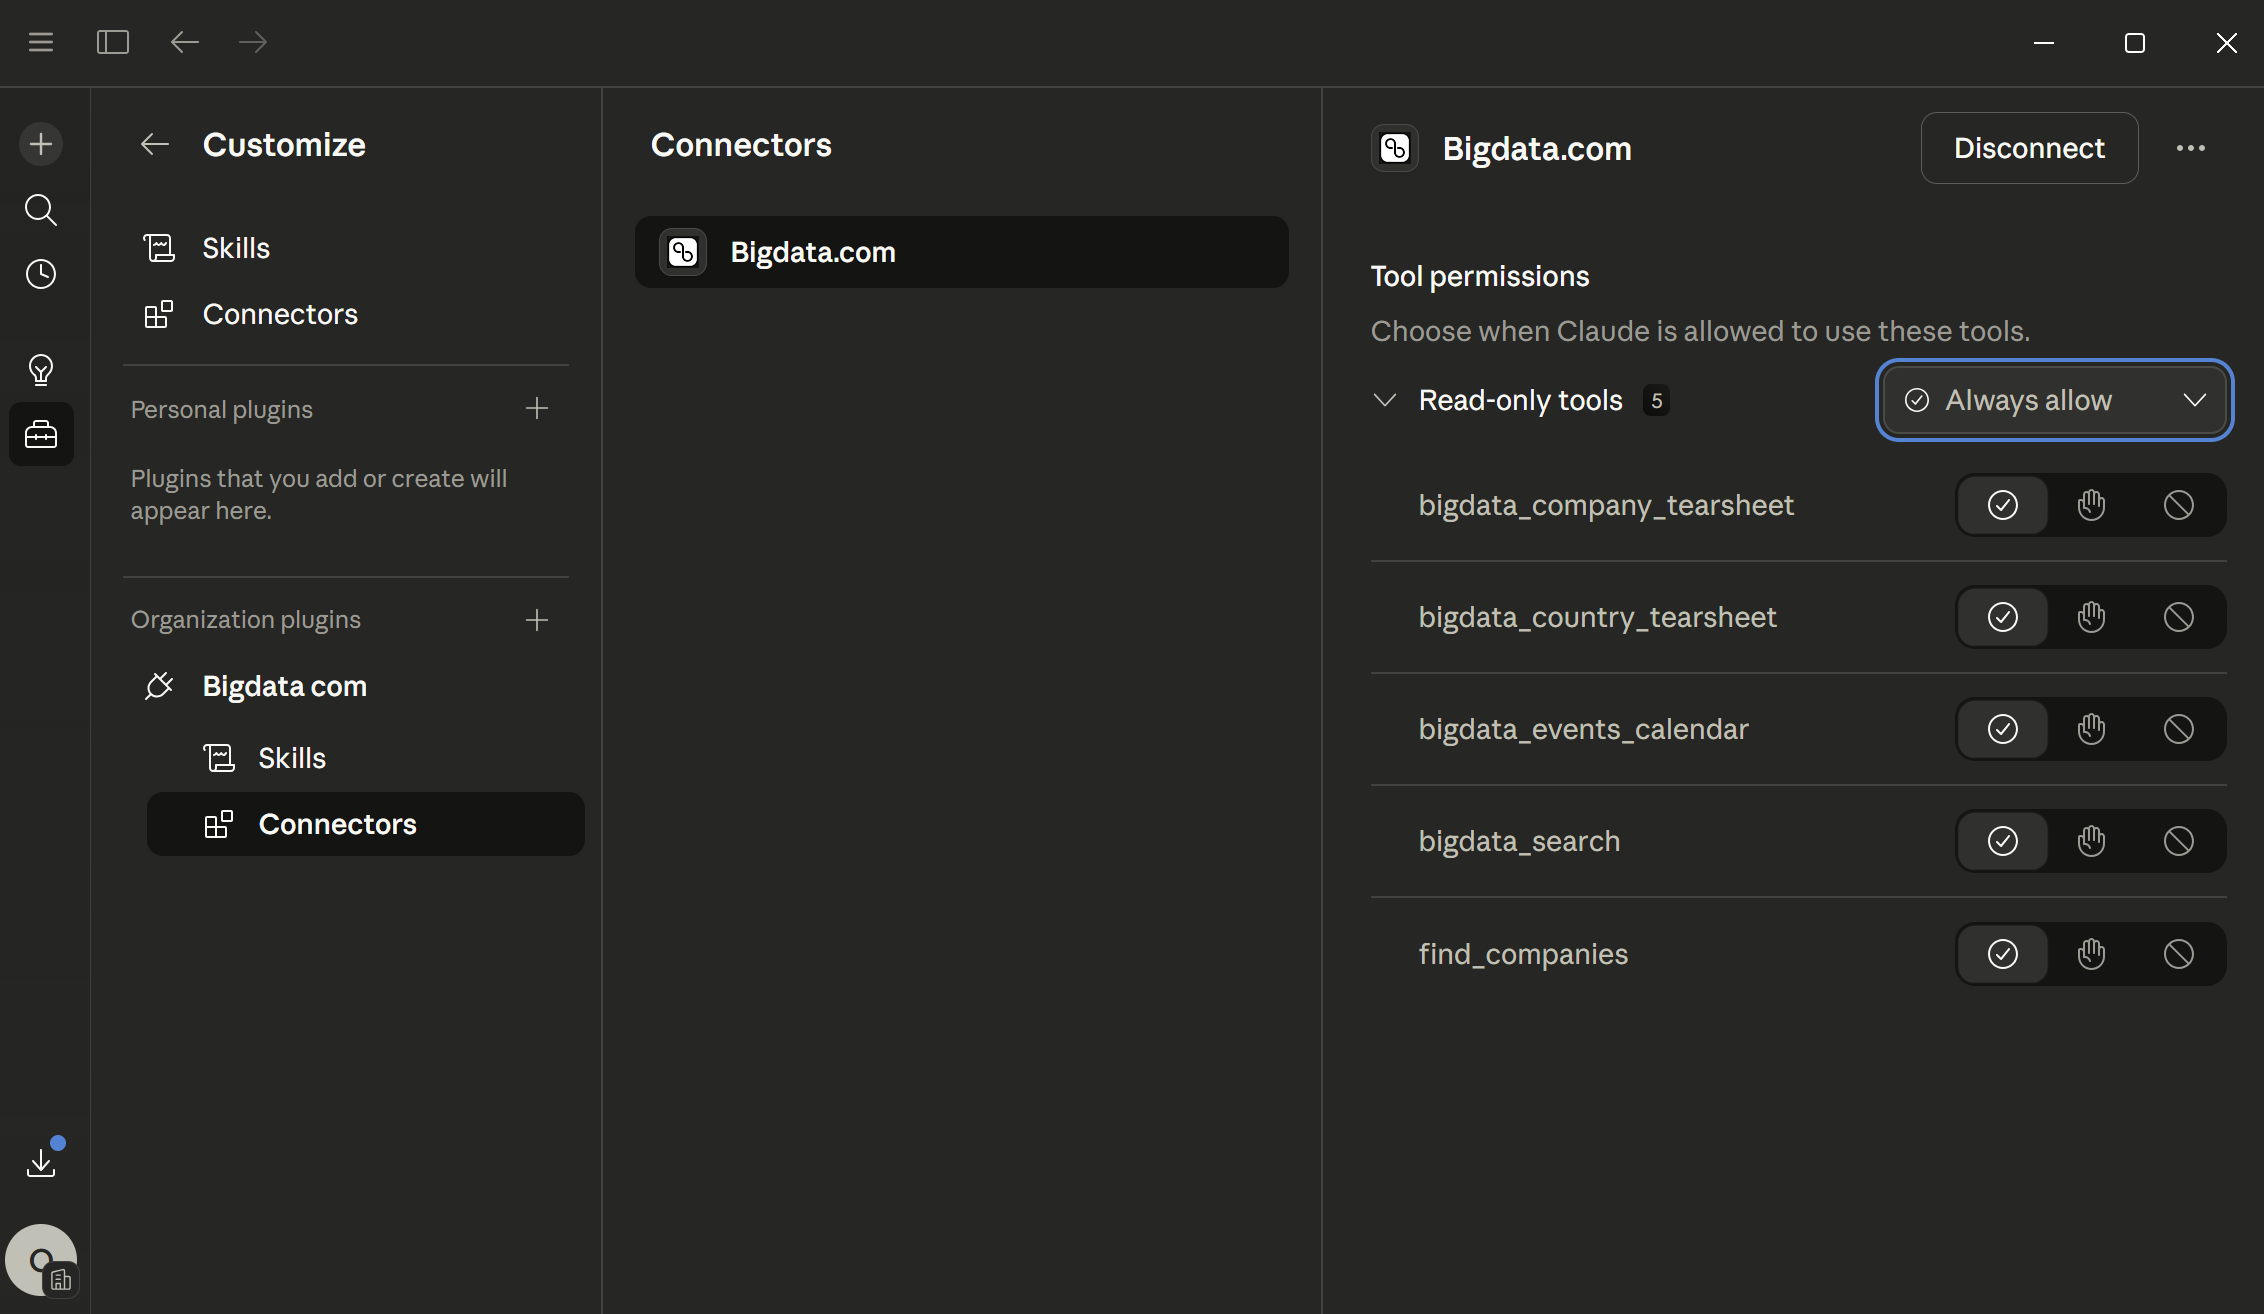Open chat history via the clock icon
Screen dimensions: 2264x1314
click(x=41, y=275)
